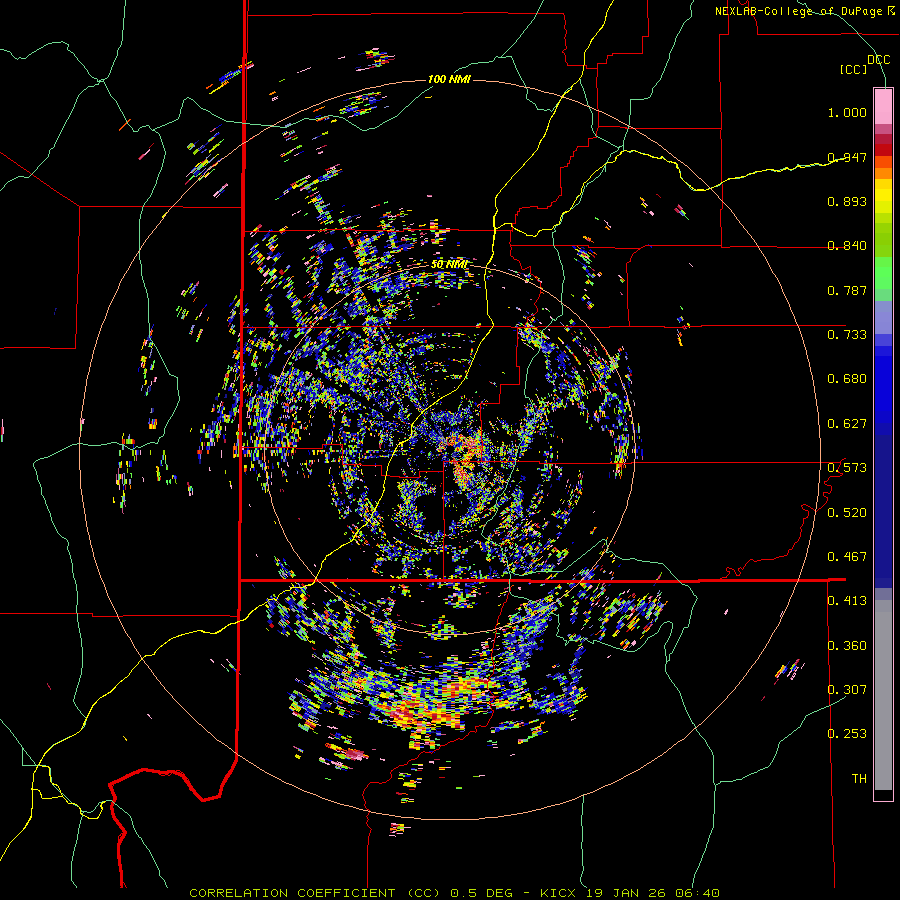Click the 0.627 scale value
Image resolution: width=900 pixels, height=900 pixels.
click(x=847, y=424)
